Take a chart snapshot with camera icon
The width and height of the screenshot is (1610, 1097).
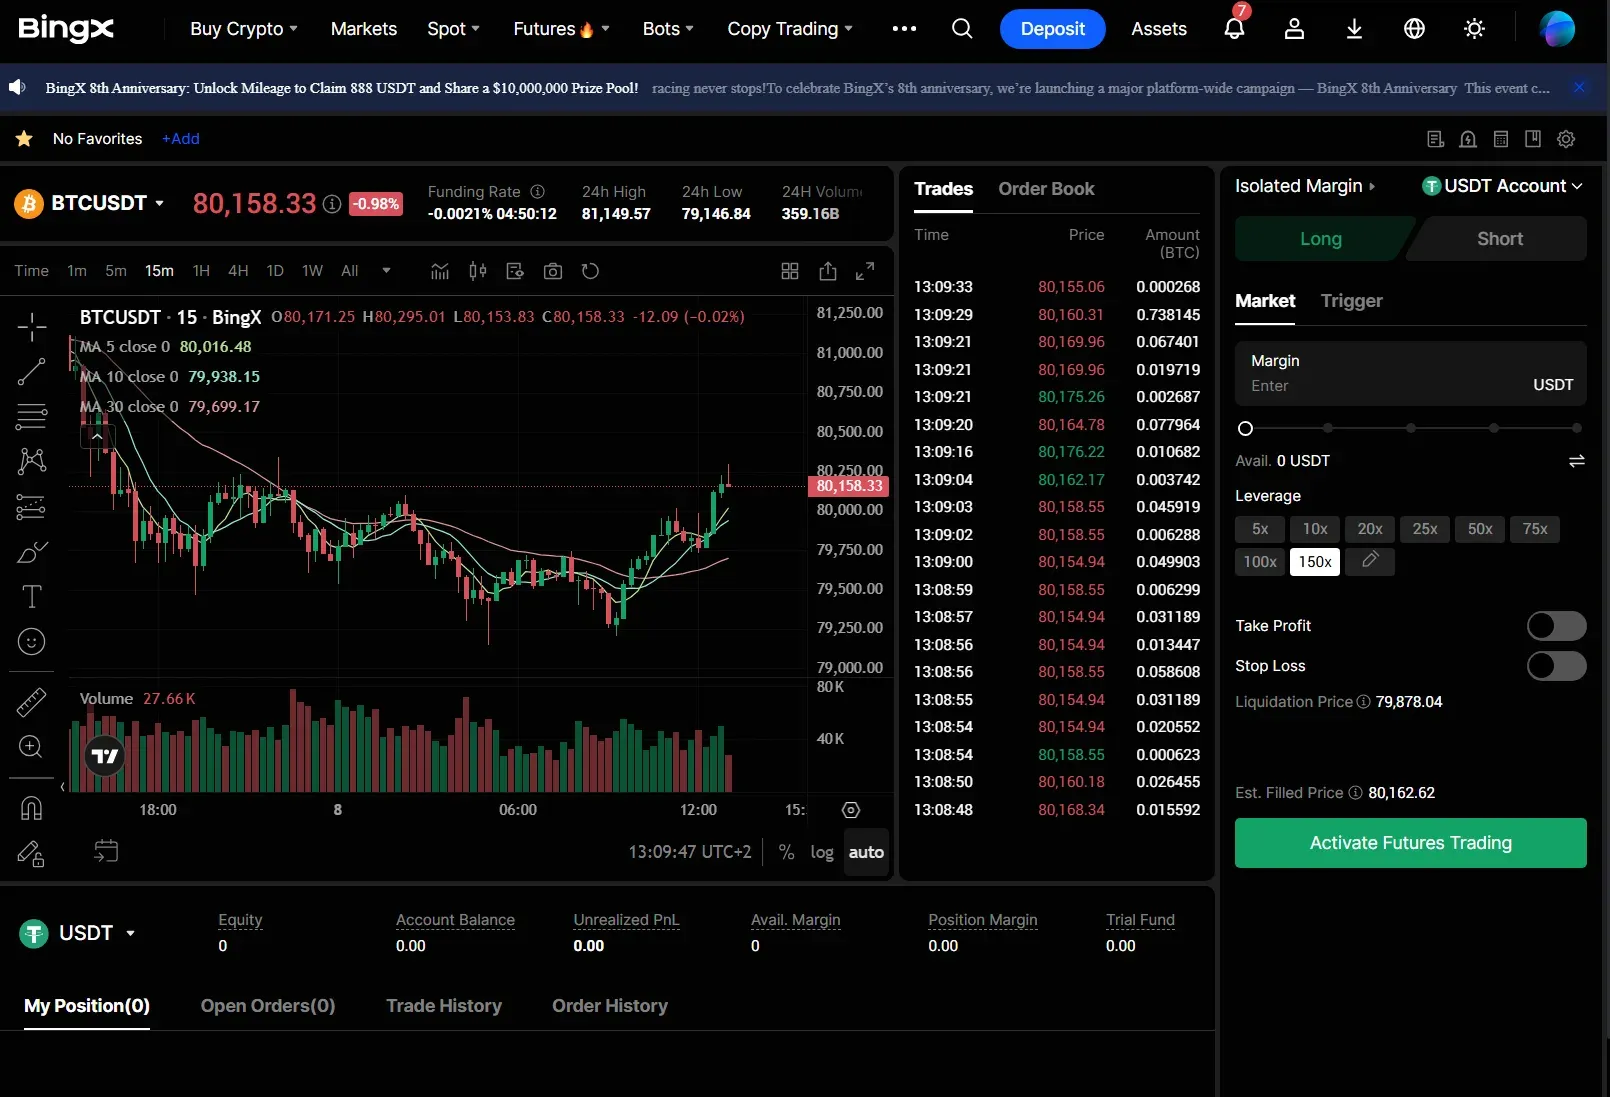pyautogui.click(x=553, y=271)
